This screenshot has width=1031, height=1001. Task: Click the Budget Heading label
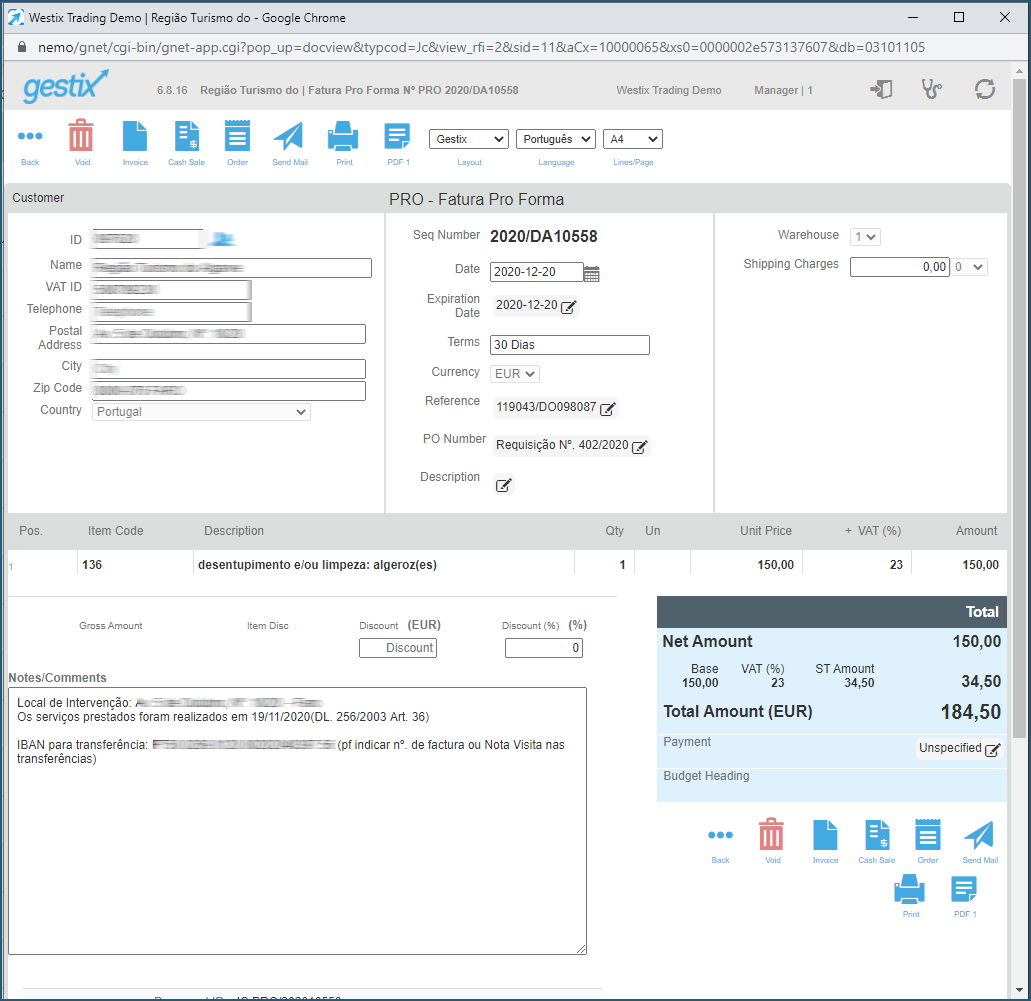coord(706,776)
